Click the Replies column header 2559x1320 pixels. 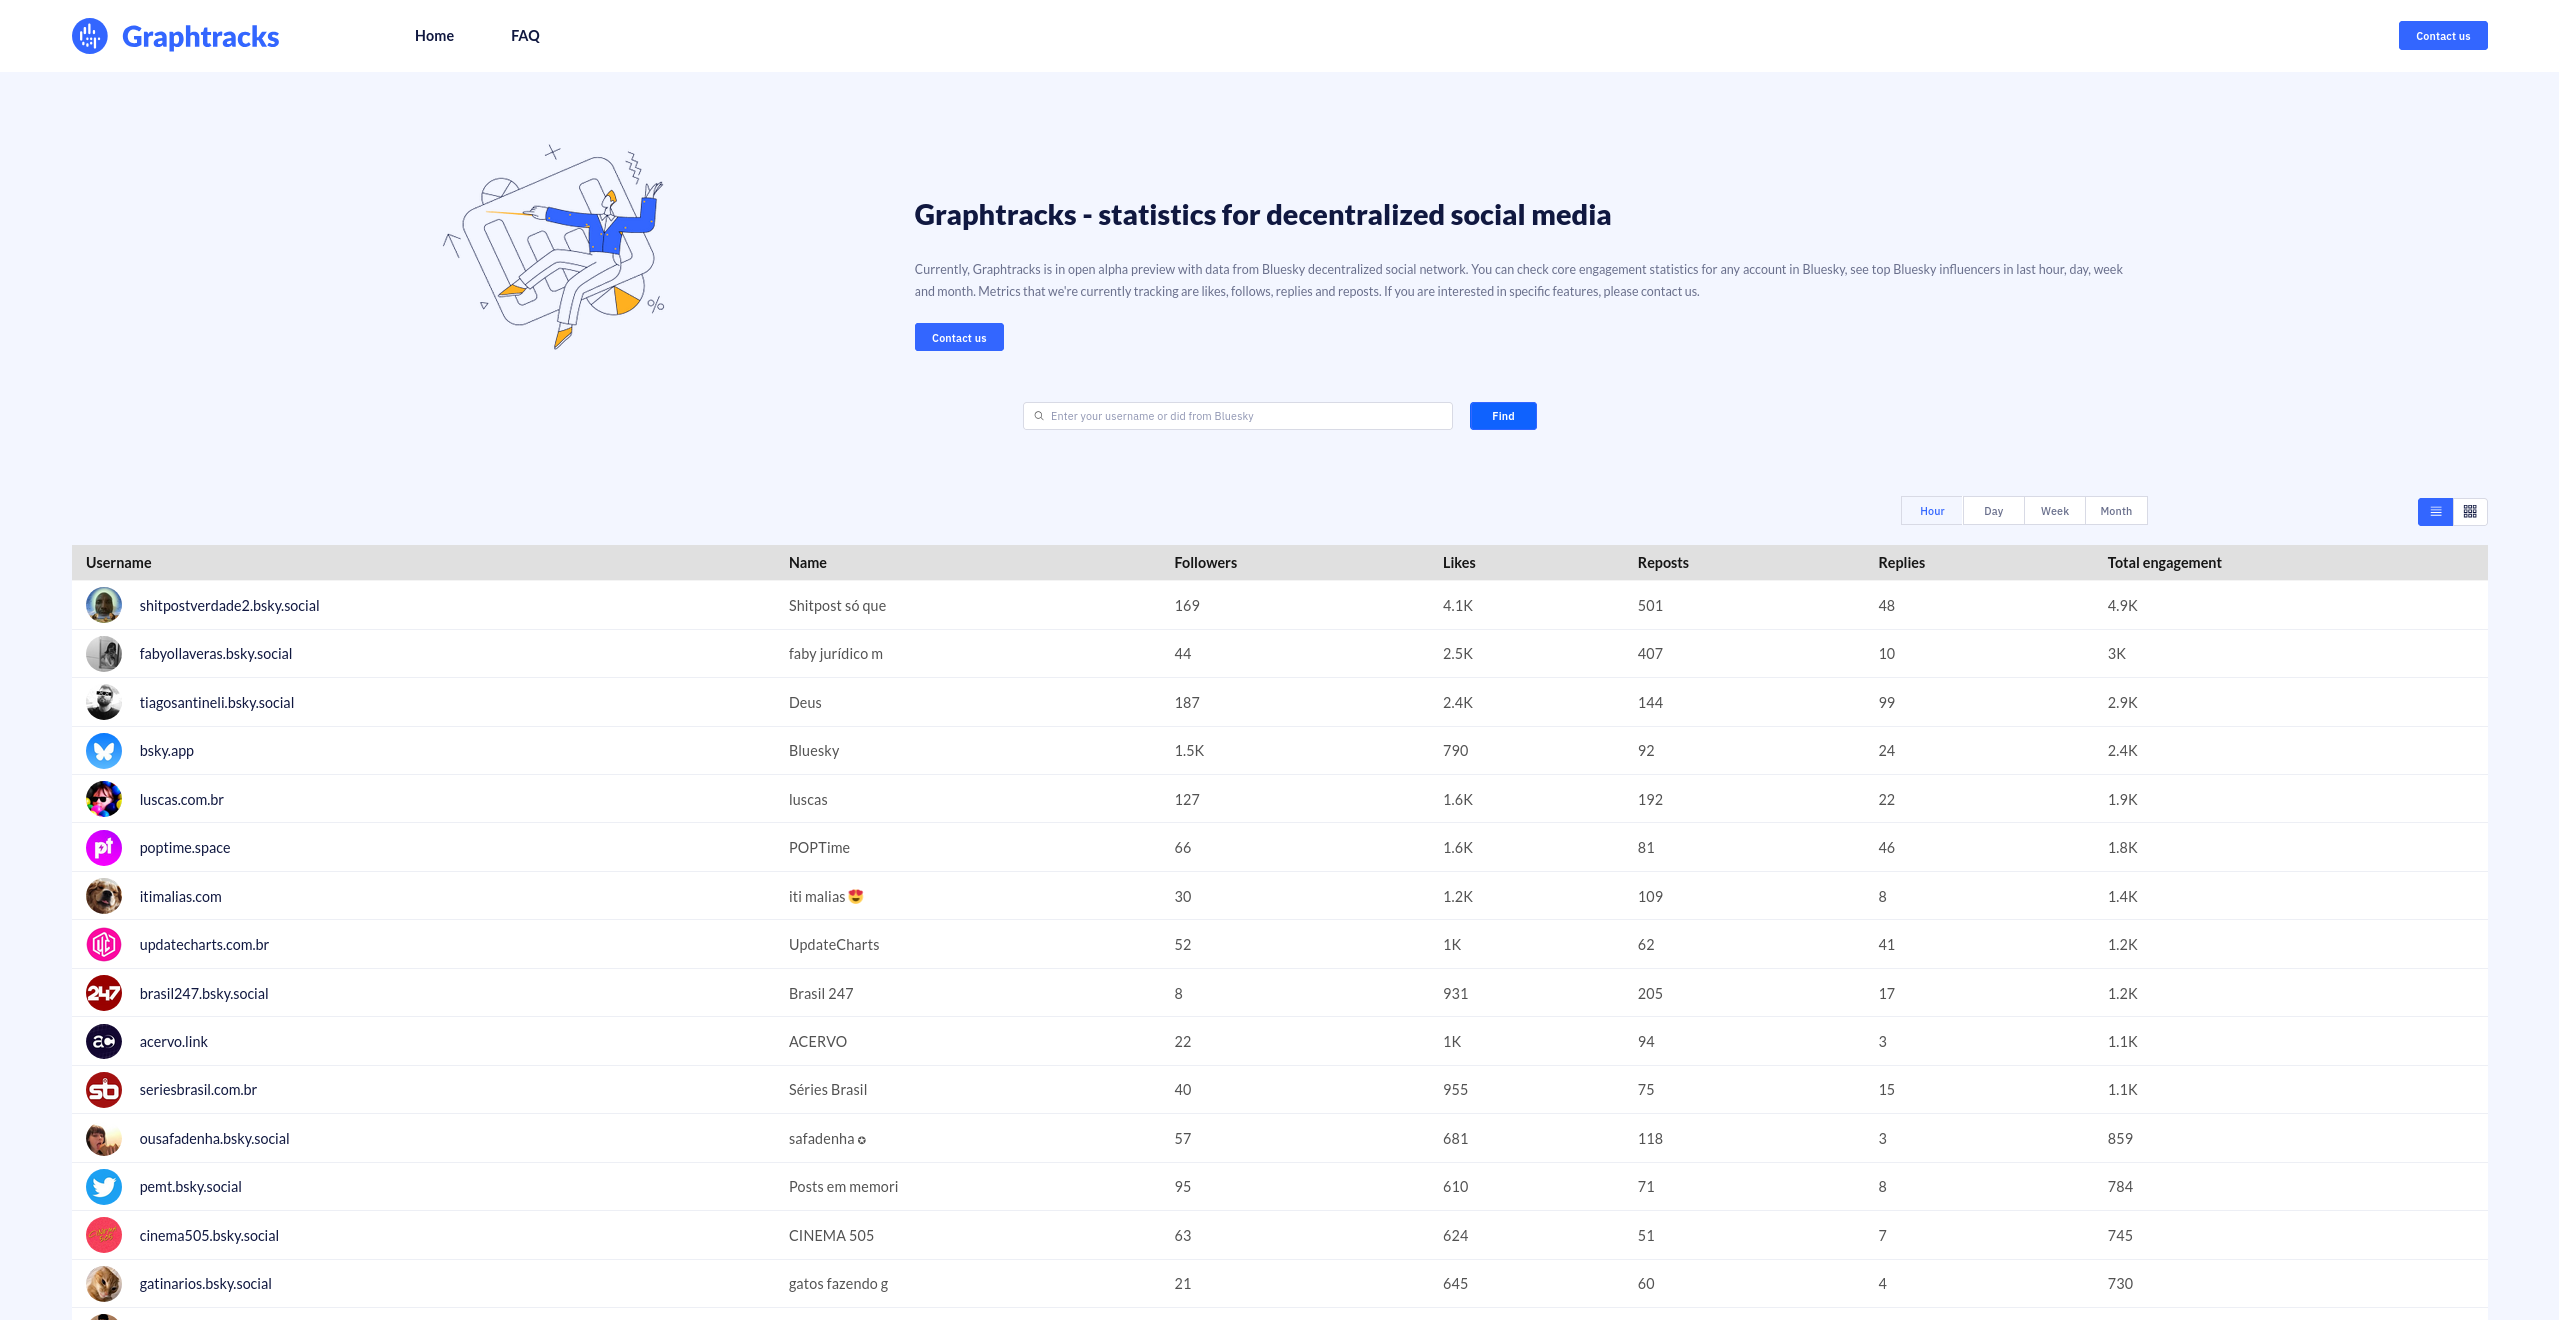coord(1901,563)
